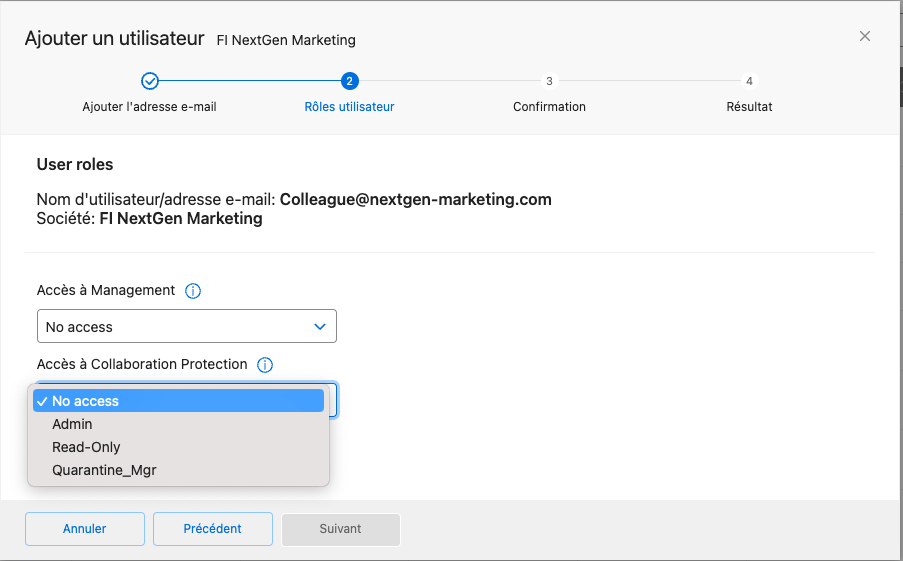Expand the Accès à Management dropdown chevron
The image size is (903, 561).
[x=320, y=327]
